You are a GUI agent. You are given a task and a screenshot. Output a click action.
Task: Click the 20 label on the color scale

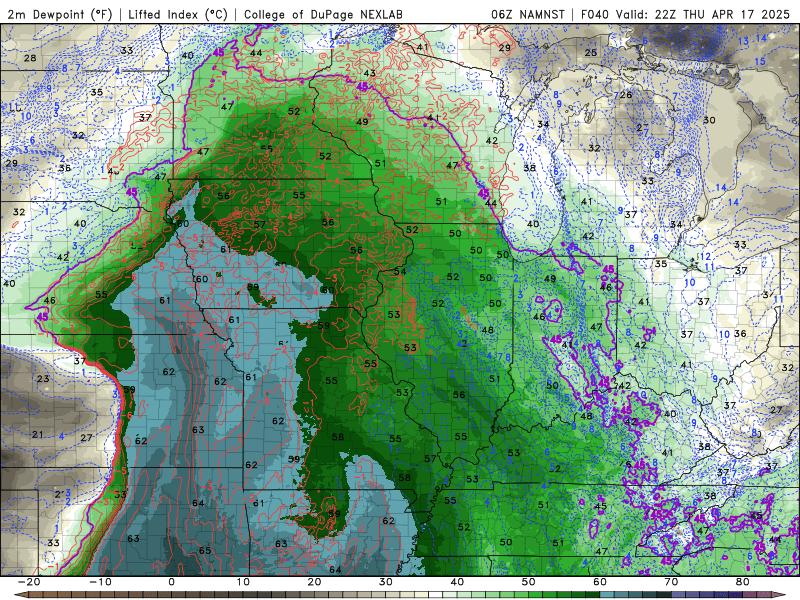pos(314,582)
